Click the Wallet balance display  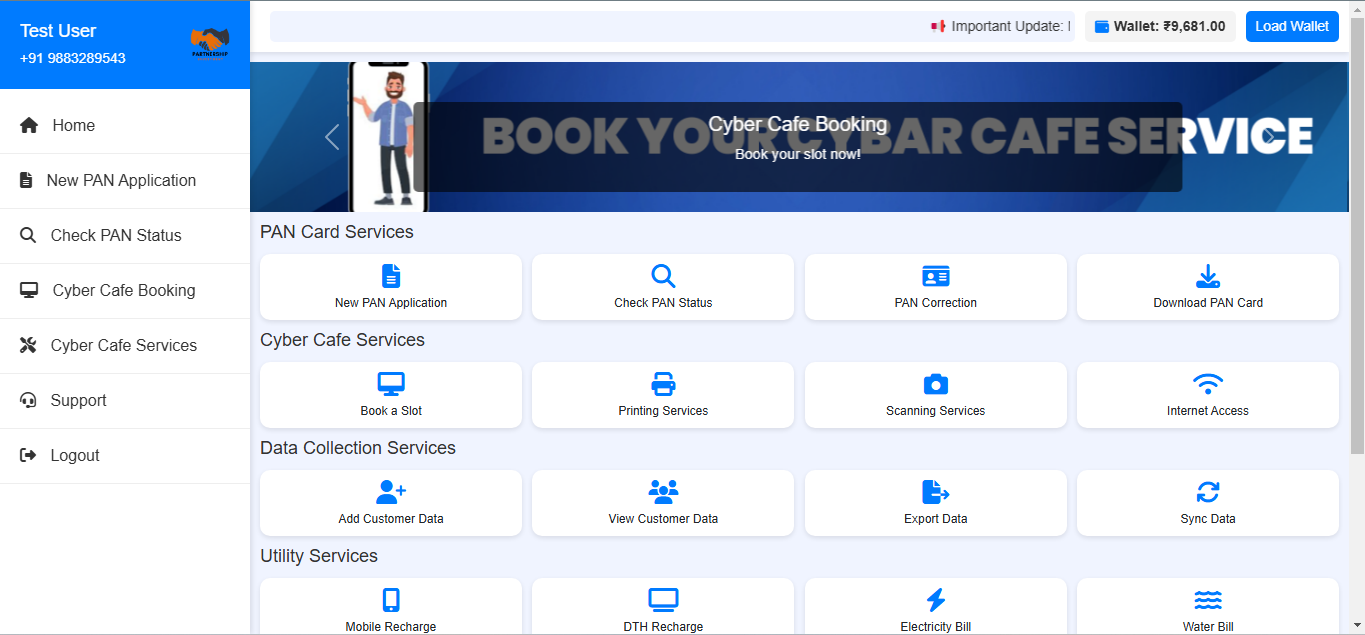coord(1160,27)
